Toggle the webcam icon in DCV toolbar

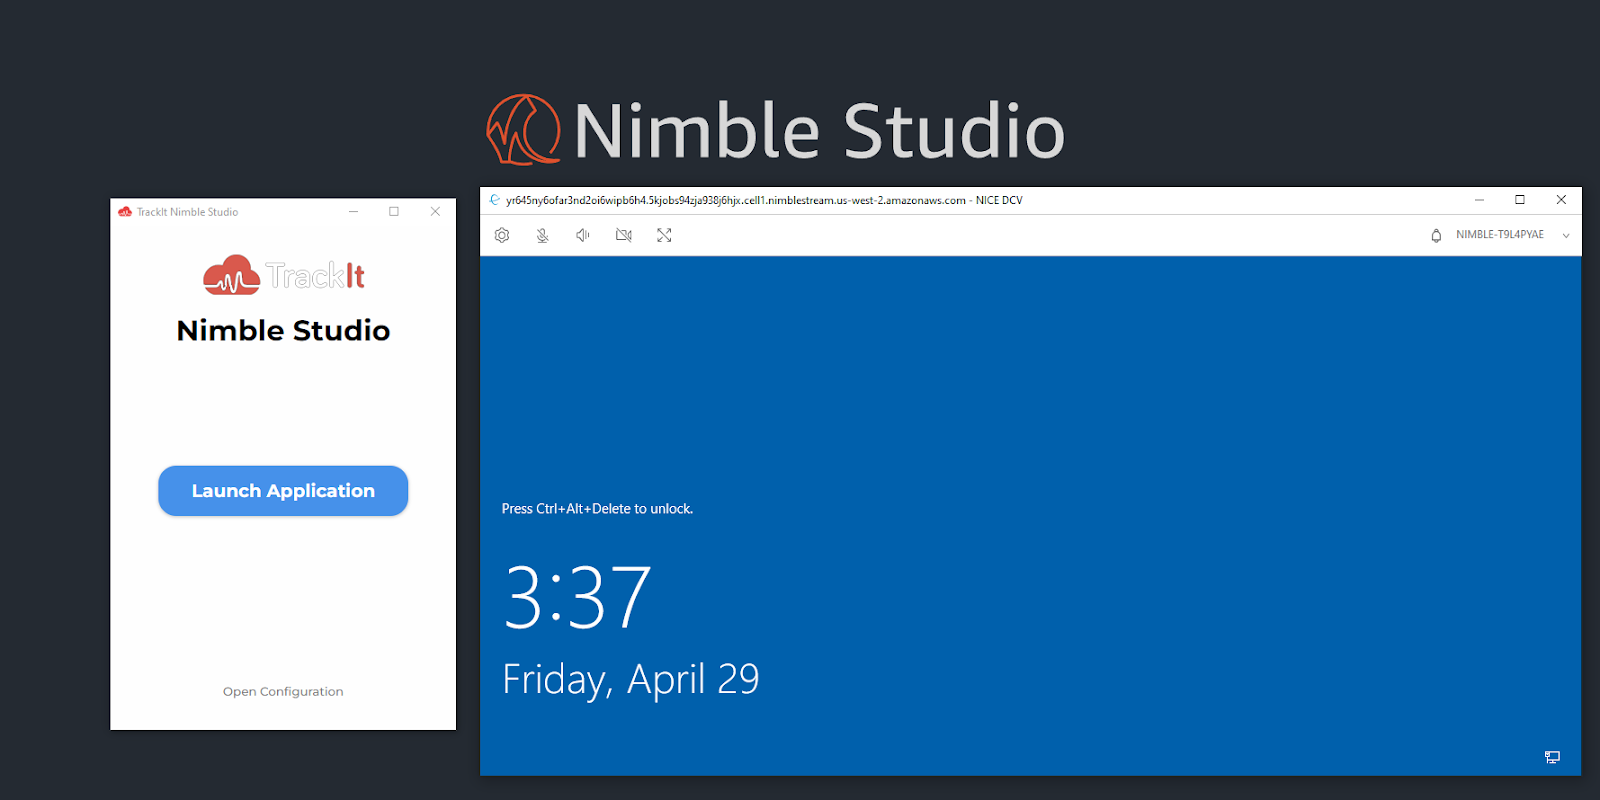[624, 235]
